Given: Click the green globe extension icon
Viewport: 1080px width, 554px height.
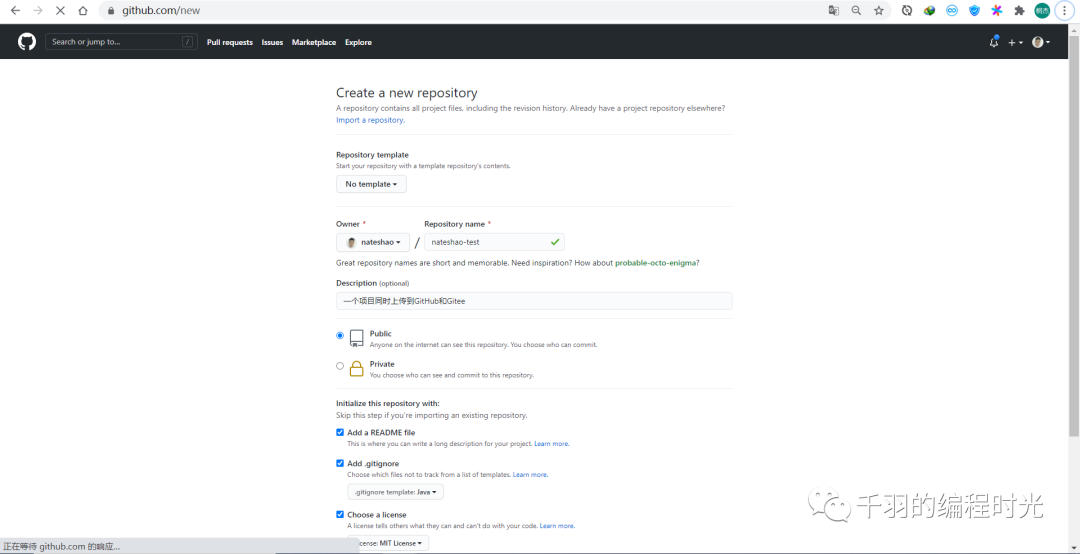Looking at the screenshot, I should pos(929,10).
